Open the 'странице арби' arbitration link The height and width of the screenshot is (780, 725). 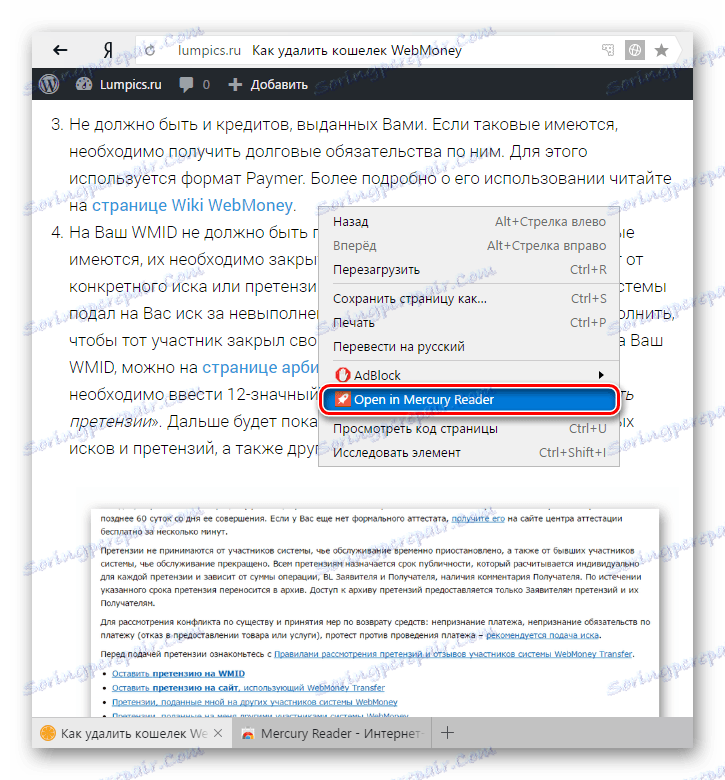click(260, 368)
